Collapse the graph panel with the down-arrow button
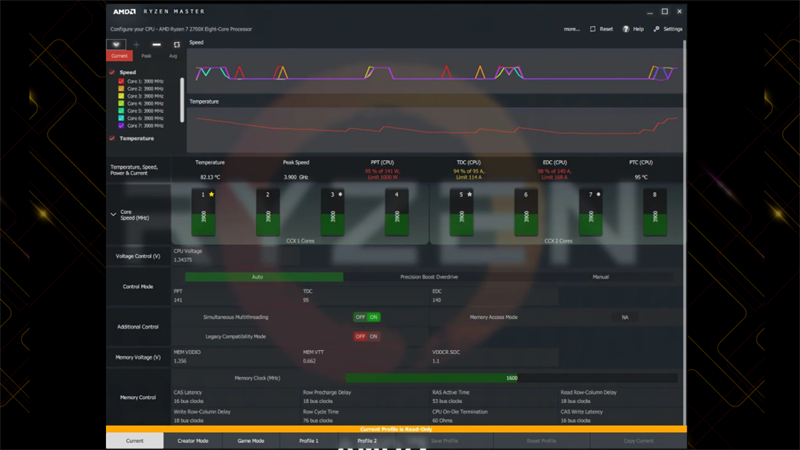Screen dimensions: 800x450 click(116, 44)
